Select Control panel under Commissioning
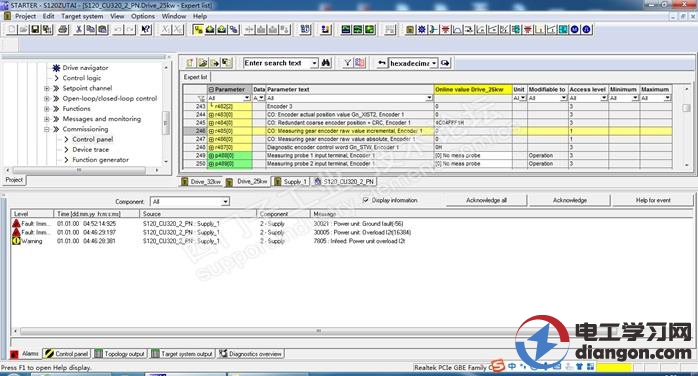 click(x=93, y=139)
